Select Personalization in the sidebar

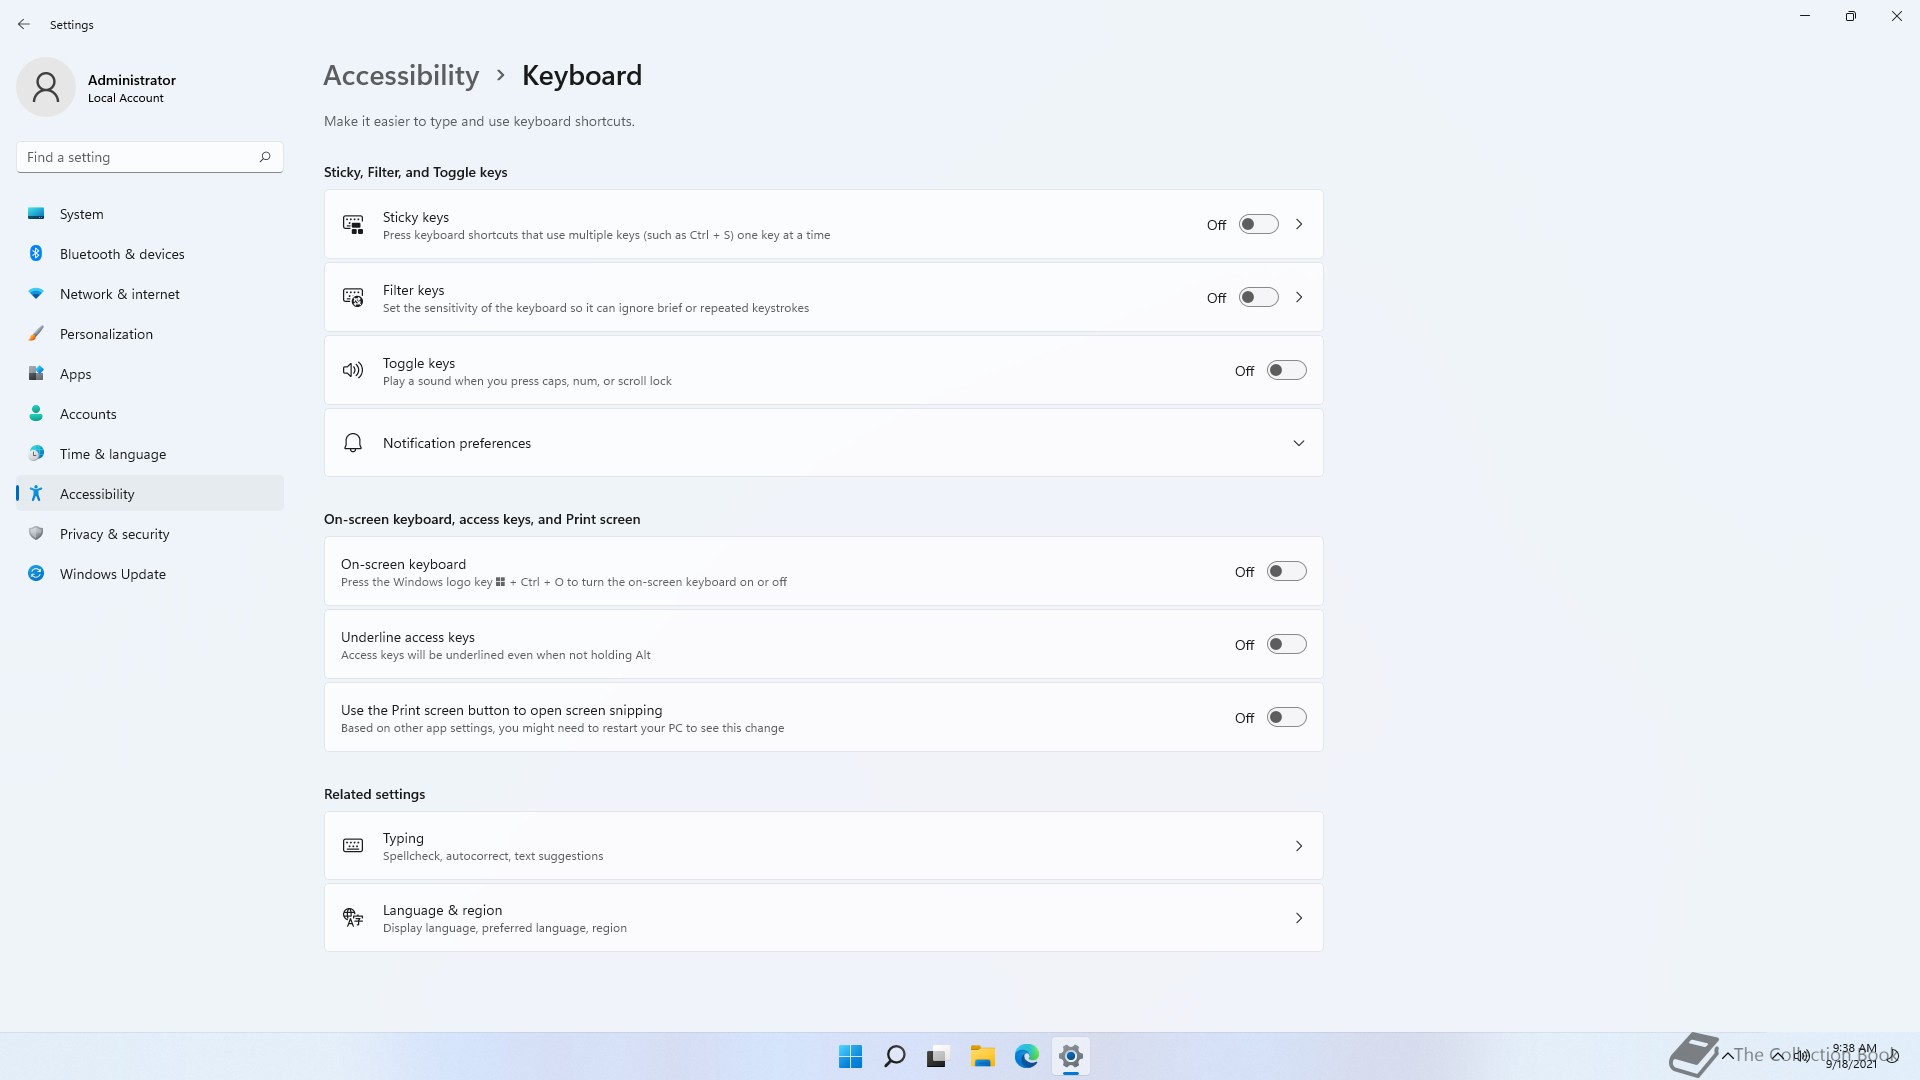click(106, 334)
